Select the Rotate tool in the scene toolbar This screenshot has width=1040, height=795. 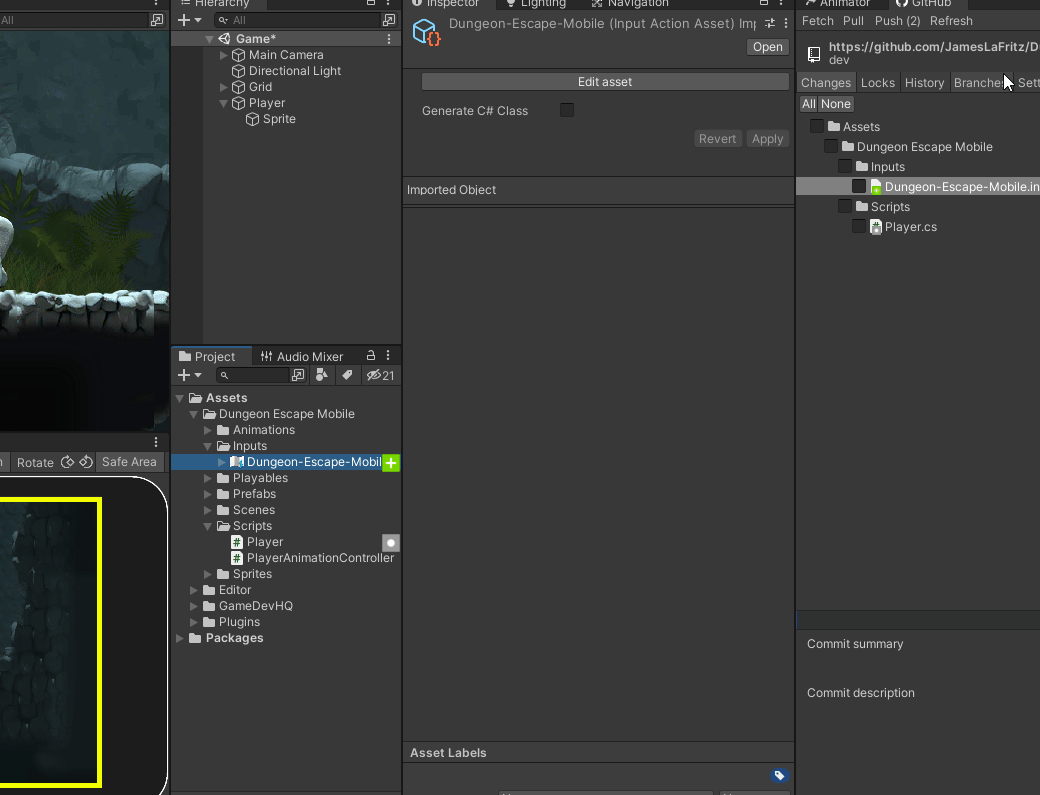coord(35,462)
